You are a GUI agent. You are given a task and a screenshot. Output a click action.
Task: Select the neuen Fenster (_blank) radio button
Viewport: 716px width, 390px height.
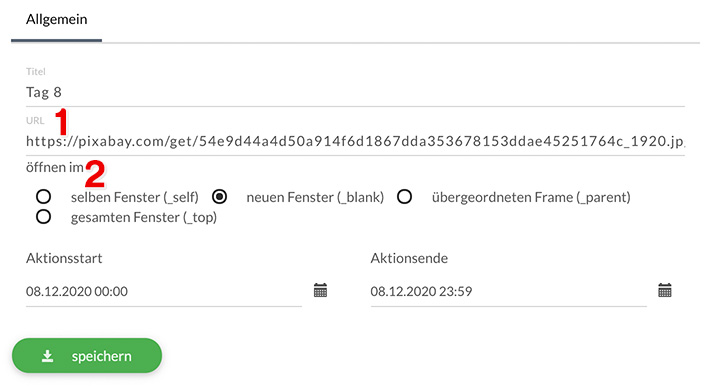tap(220, 197)
